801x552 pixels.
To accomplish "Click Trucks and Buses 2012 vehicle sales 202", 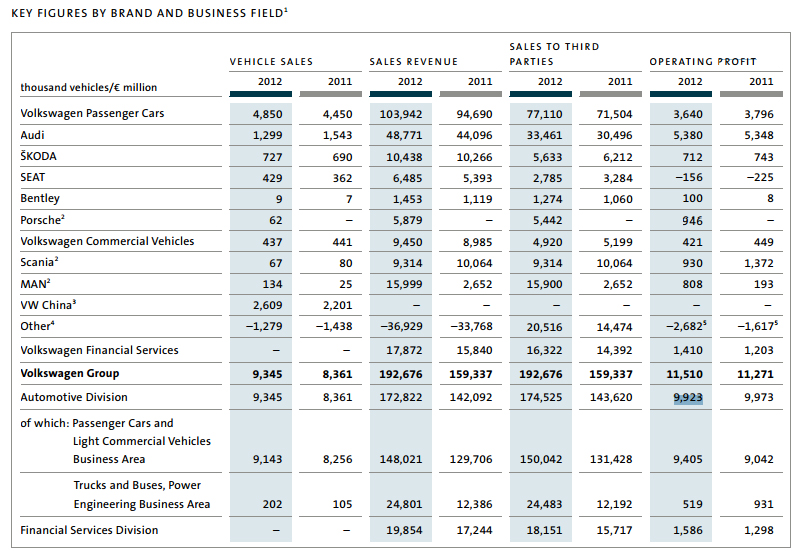I will point(272,504).
